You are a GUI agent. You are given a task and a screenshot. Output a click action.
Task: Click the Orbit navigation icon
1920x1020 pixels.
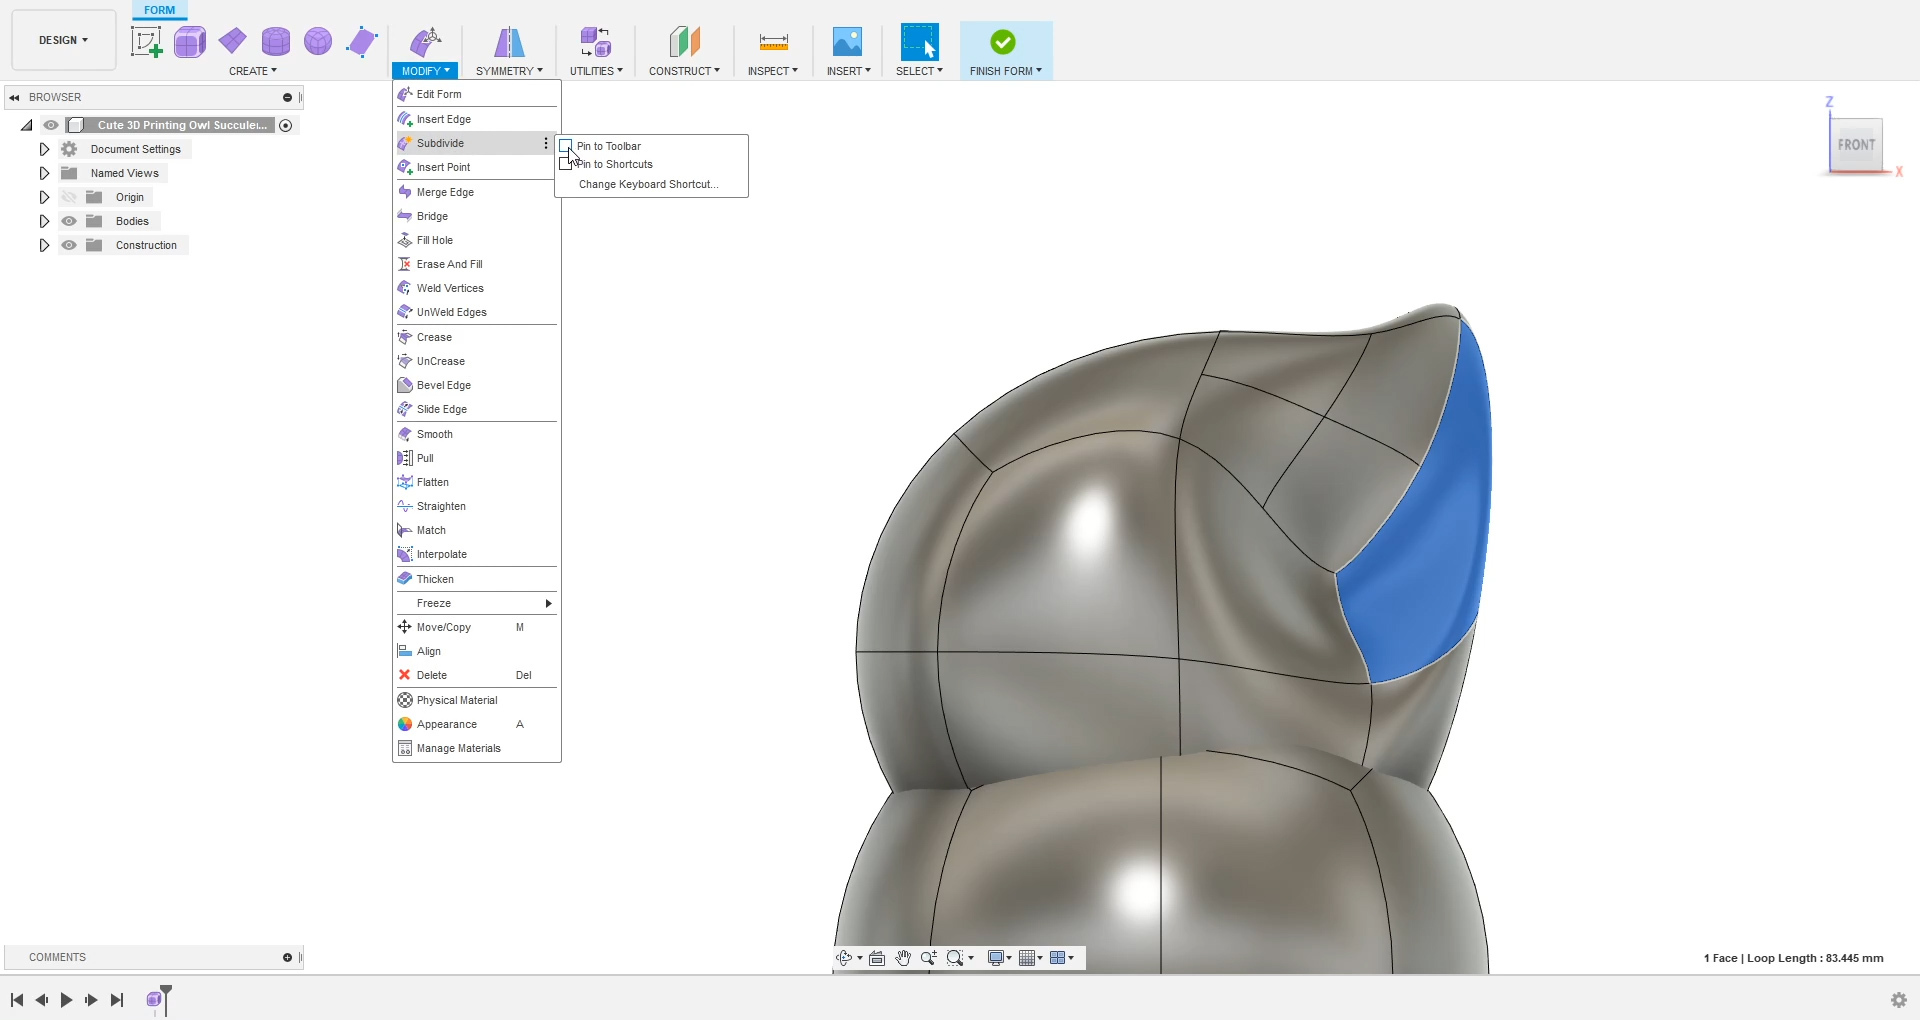844,958
